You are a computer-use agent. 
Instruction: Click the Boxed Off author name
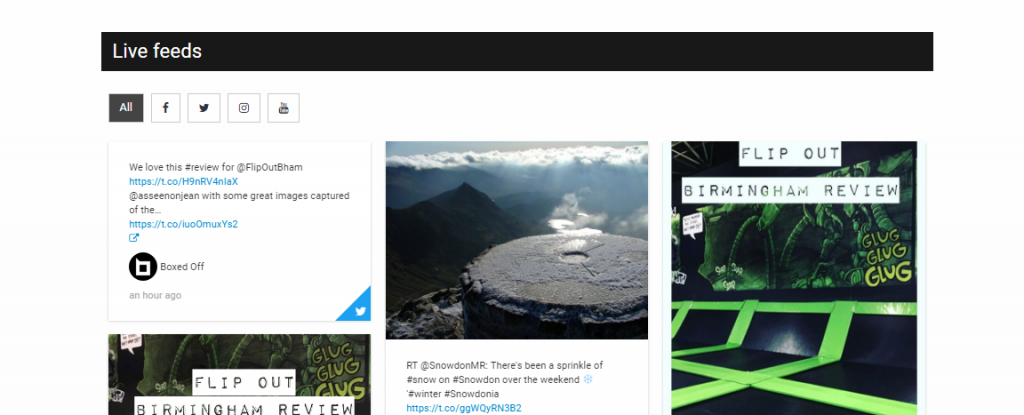point(182,267)
